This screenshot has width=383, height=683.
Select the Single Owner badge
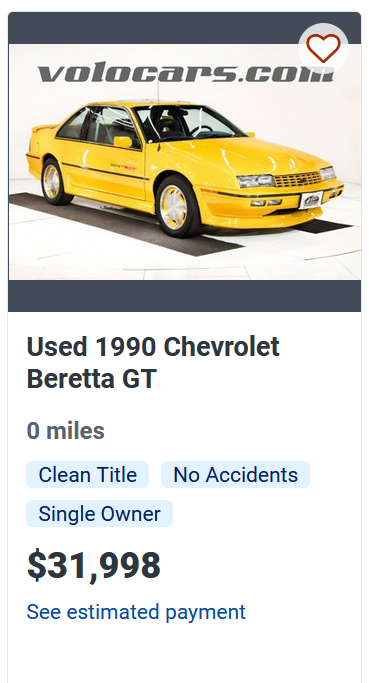99,514
